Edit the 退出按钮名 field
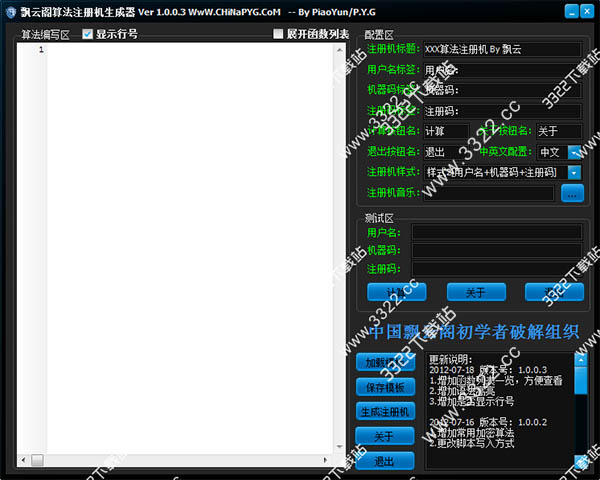The width and height of the screenshot is (600, 480). [x=446, y=152]
